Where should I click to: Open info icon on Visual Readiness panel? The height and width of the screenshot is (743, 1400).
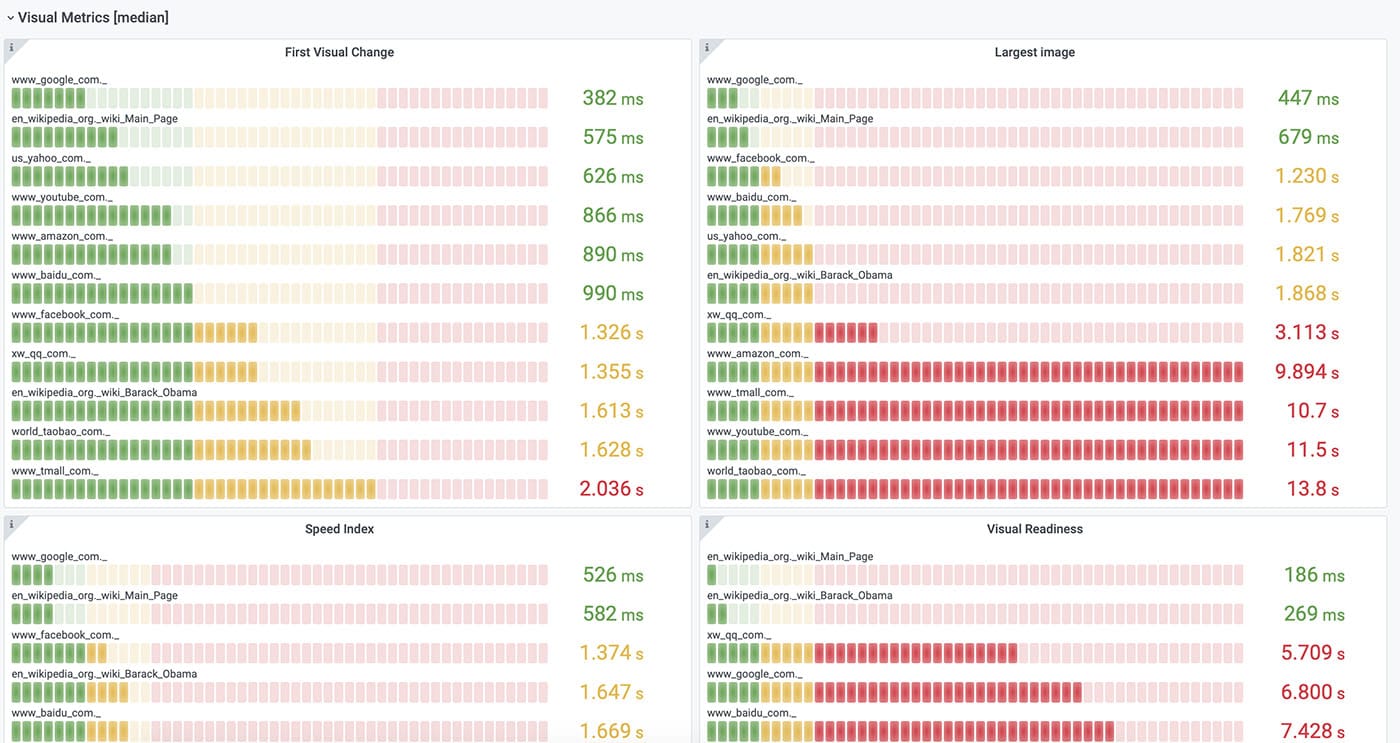point(706,524)
